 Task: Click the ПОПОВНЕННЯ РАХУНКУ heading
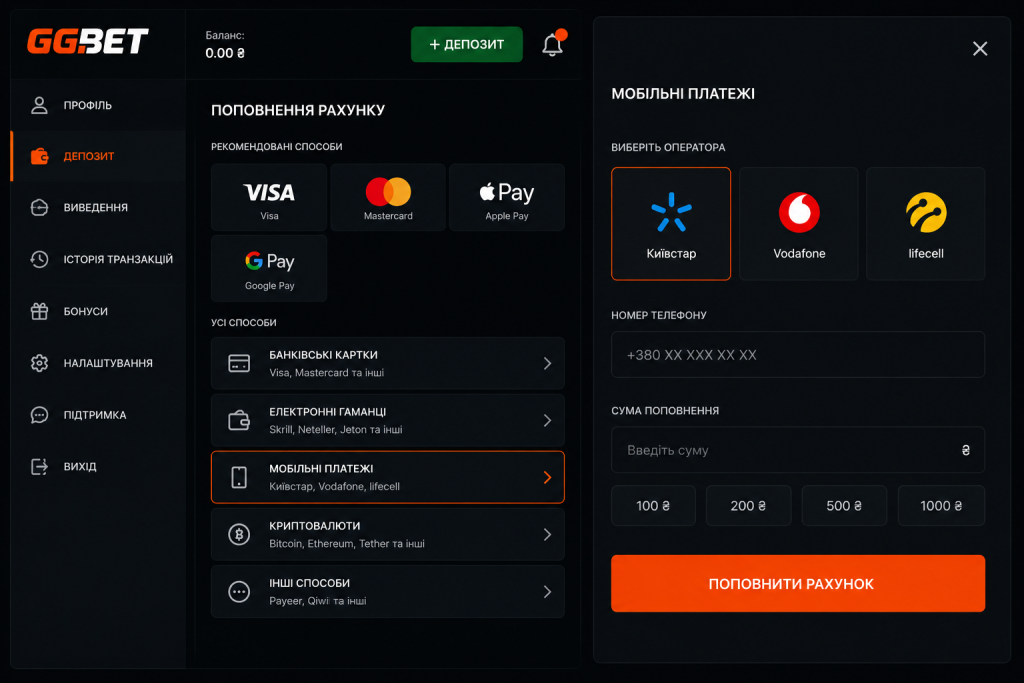click(x=298, y=110)
